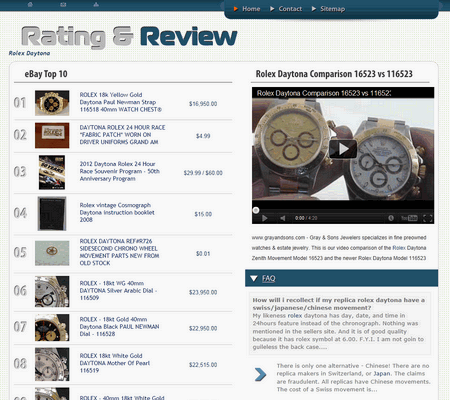Open thumbnail of item 05 chrono wheel
Viewport: 450px width, 400px height.
tap(52, 253)
